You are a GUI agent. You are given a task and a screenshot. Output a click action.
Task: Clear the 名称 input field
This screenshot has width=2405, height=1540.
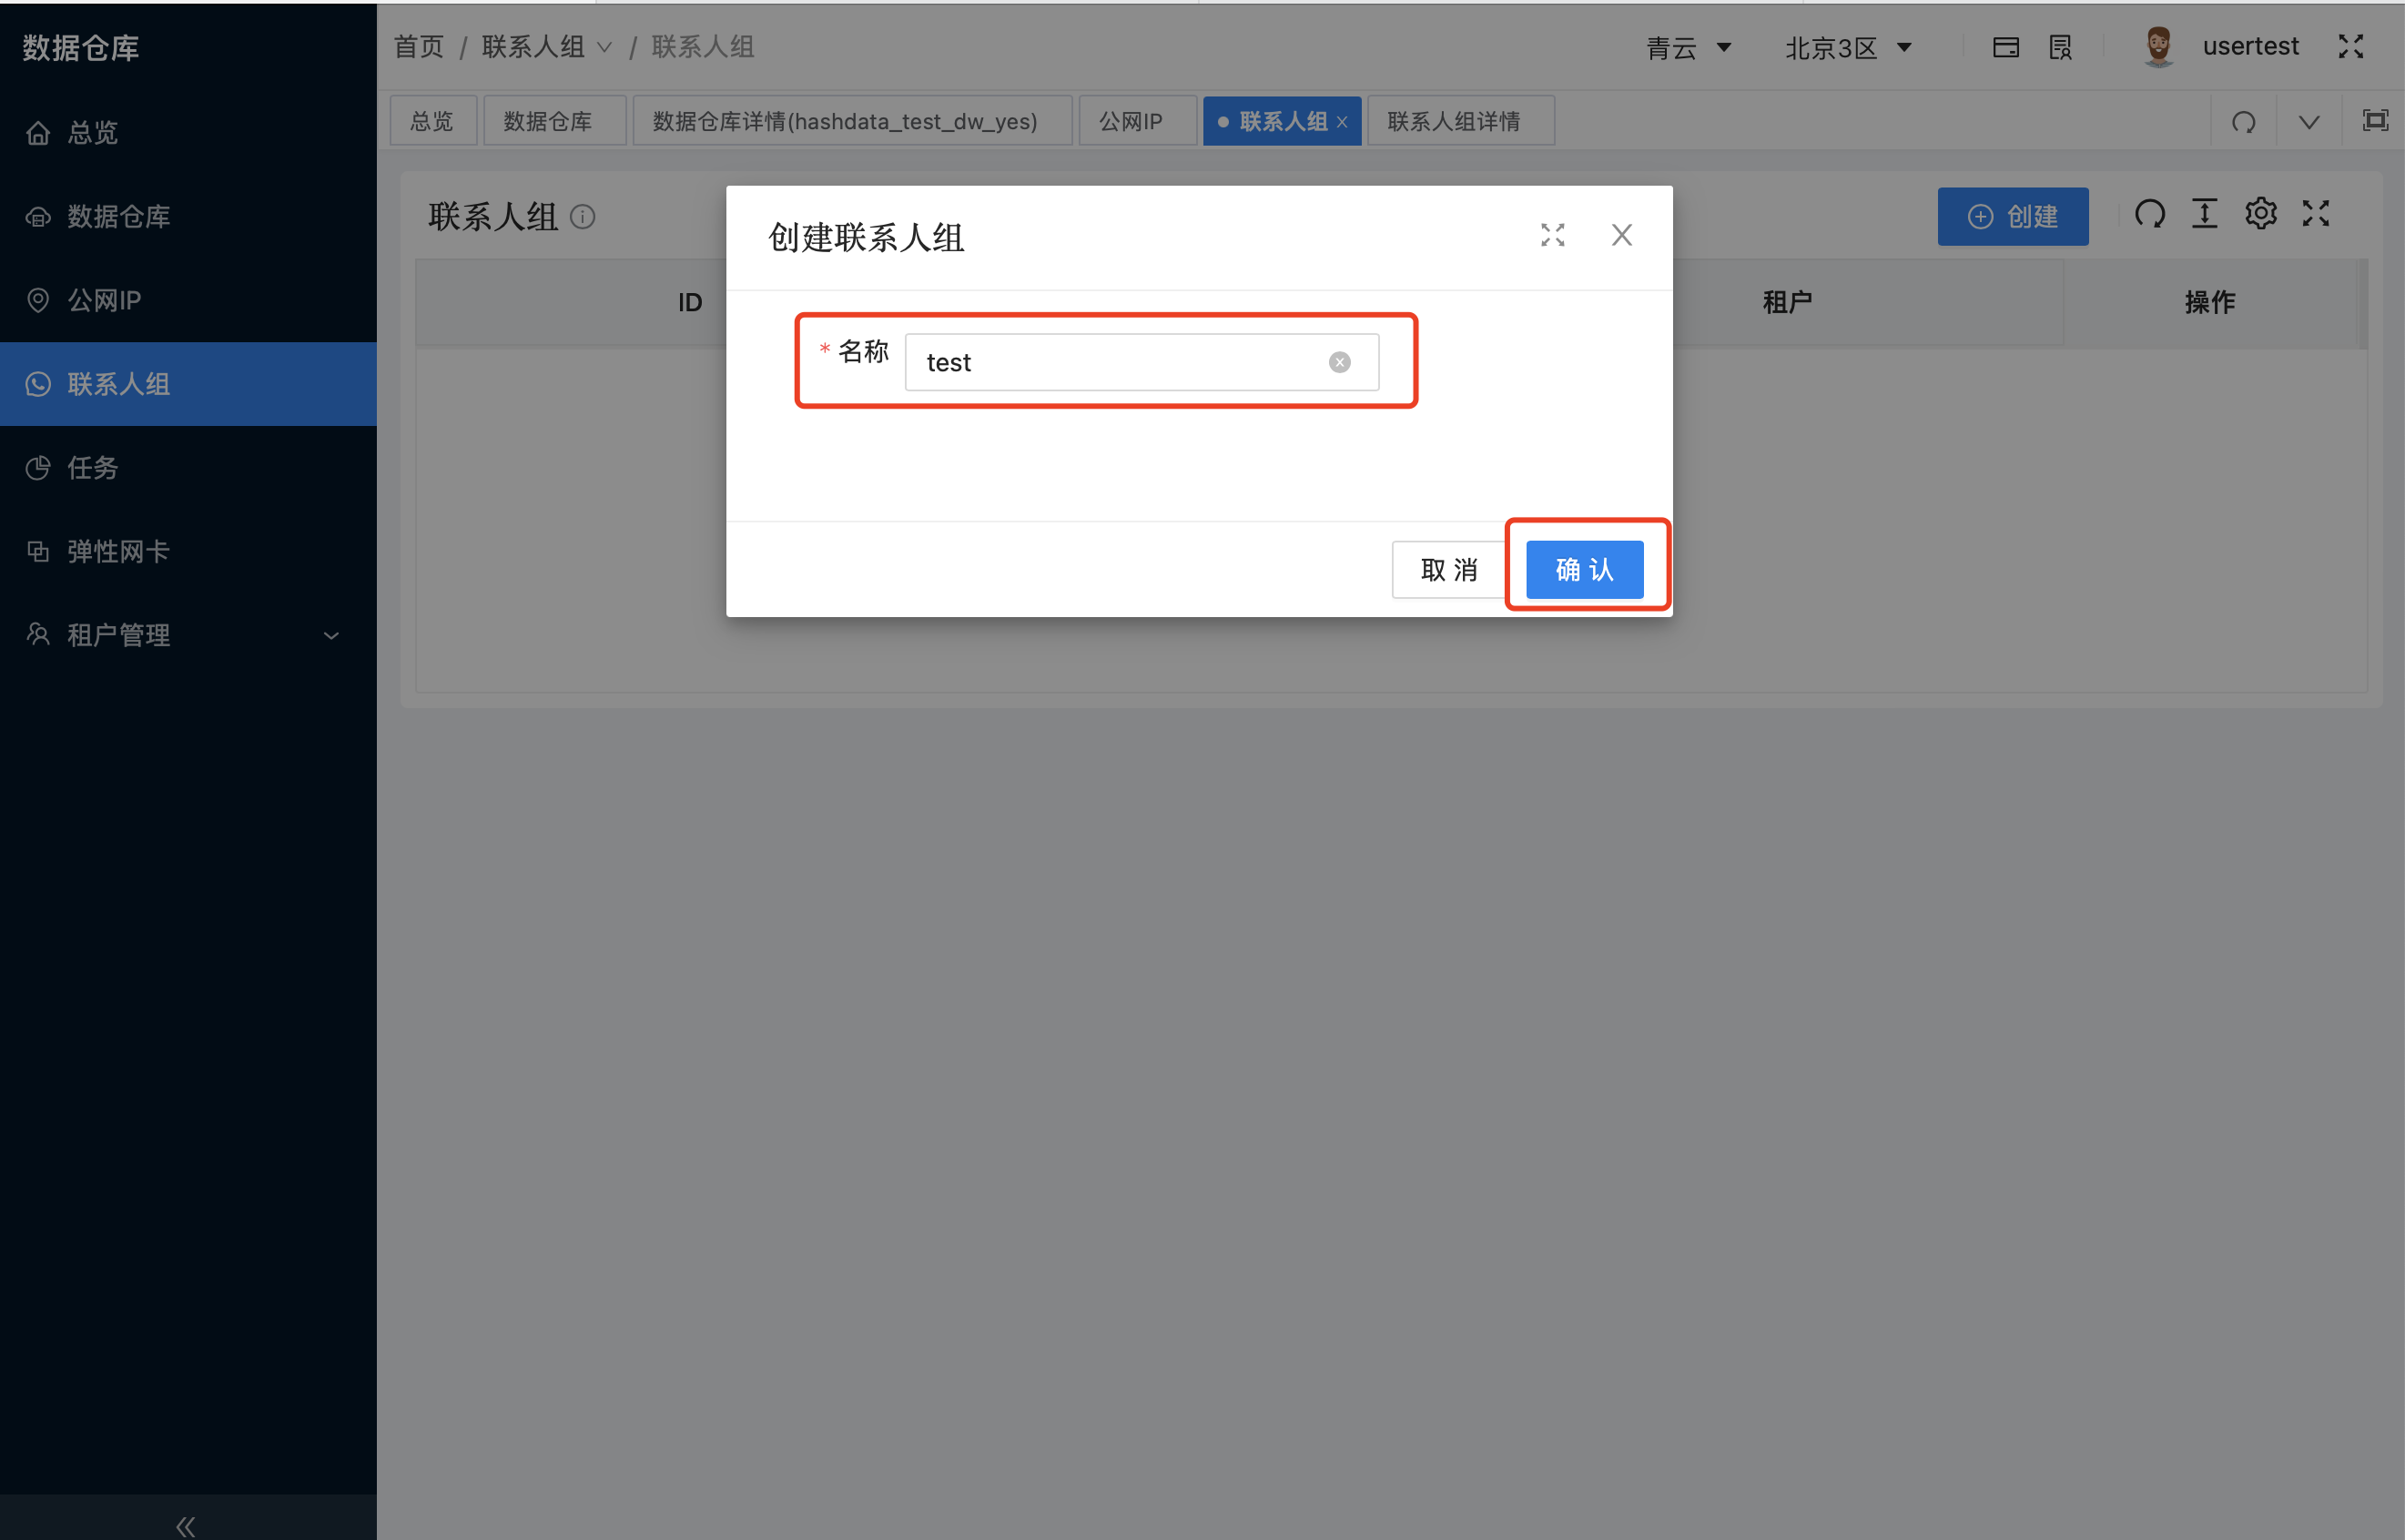tap(1339, 361)
